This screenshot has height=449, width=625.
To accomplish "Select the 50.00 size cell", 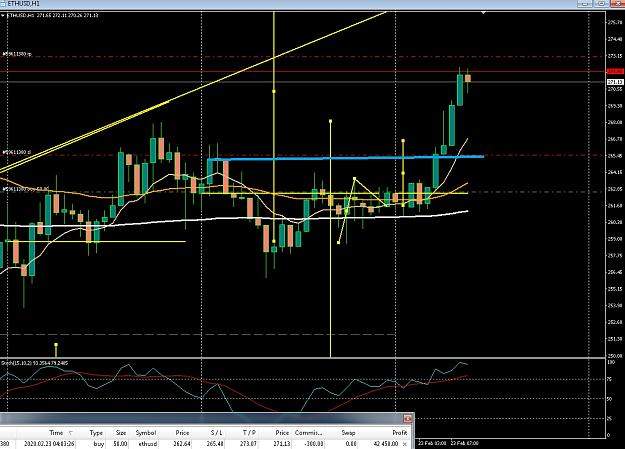I will click(121, 444).
